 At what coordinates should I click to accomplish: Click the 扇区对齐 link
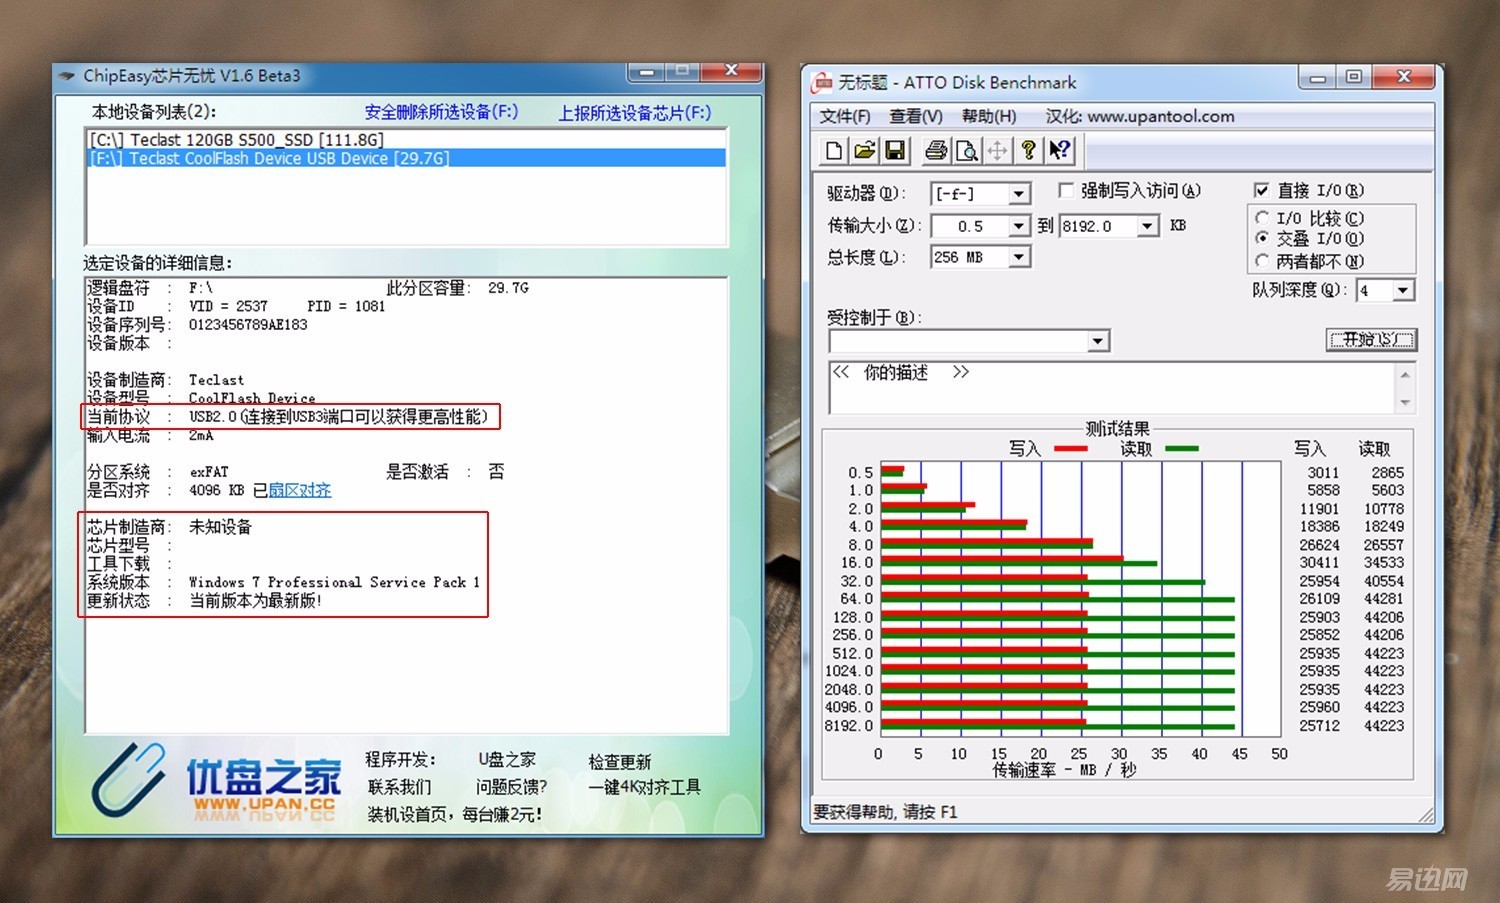click(x=299, y=490)
